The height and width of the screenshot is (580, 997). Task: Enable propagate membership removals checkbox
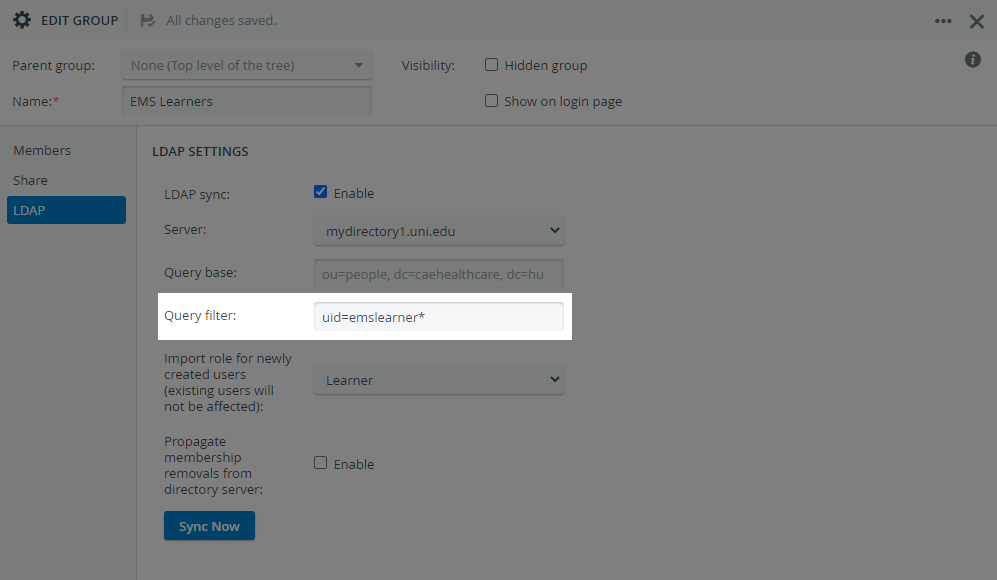point(320,463)
